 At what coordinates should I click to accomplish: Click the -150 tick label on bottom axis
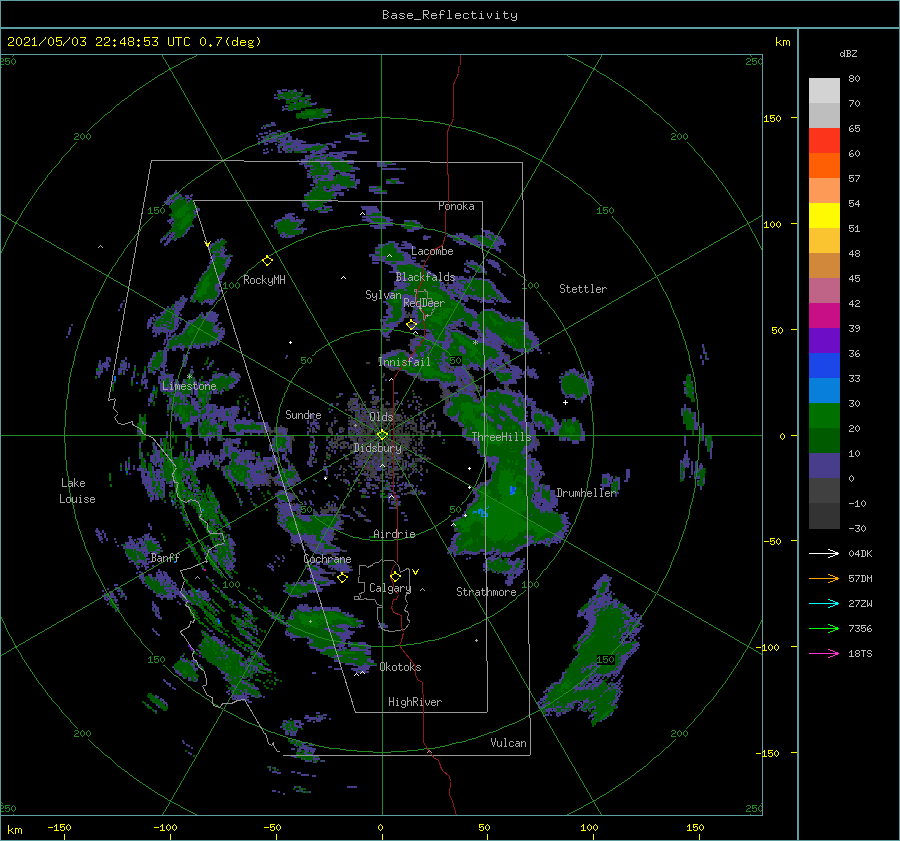(x=59, y=827)
